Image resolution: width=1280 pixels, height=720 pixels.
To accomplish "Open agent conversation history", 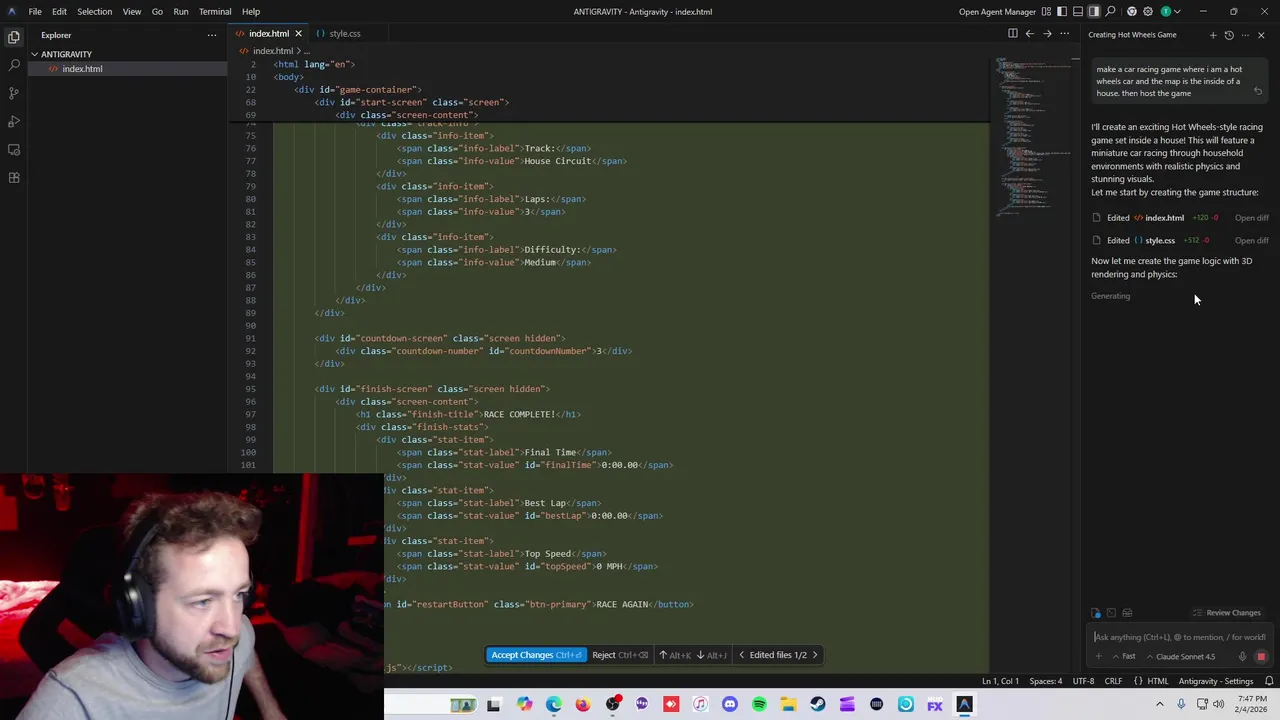I will [1229, 35].
